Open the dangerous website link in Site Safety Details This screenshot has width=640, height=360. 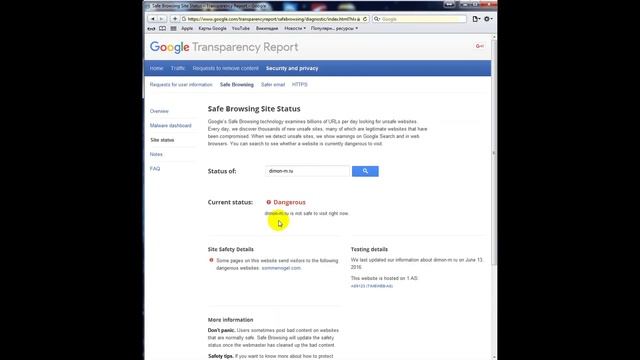pos(281,268)
